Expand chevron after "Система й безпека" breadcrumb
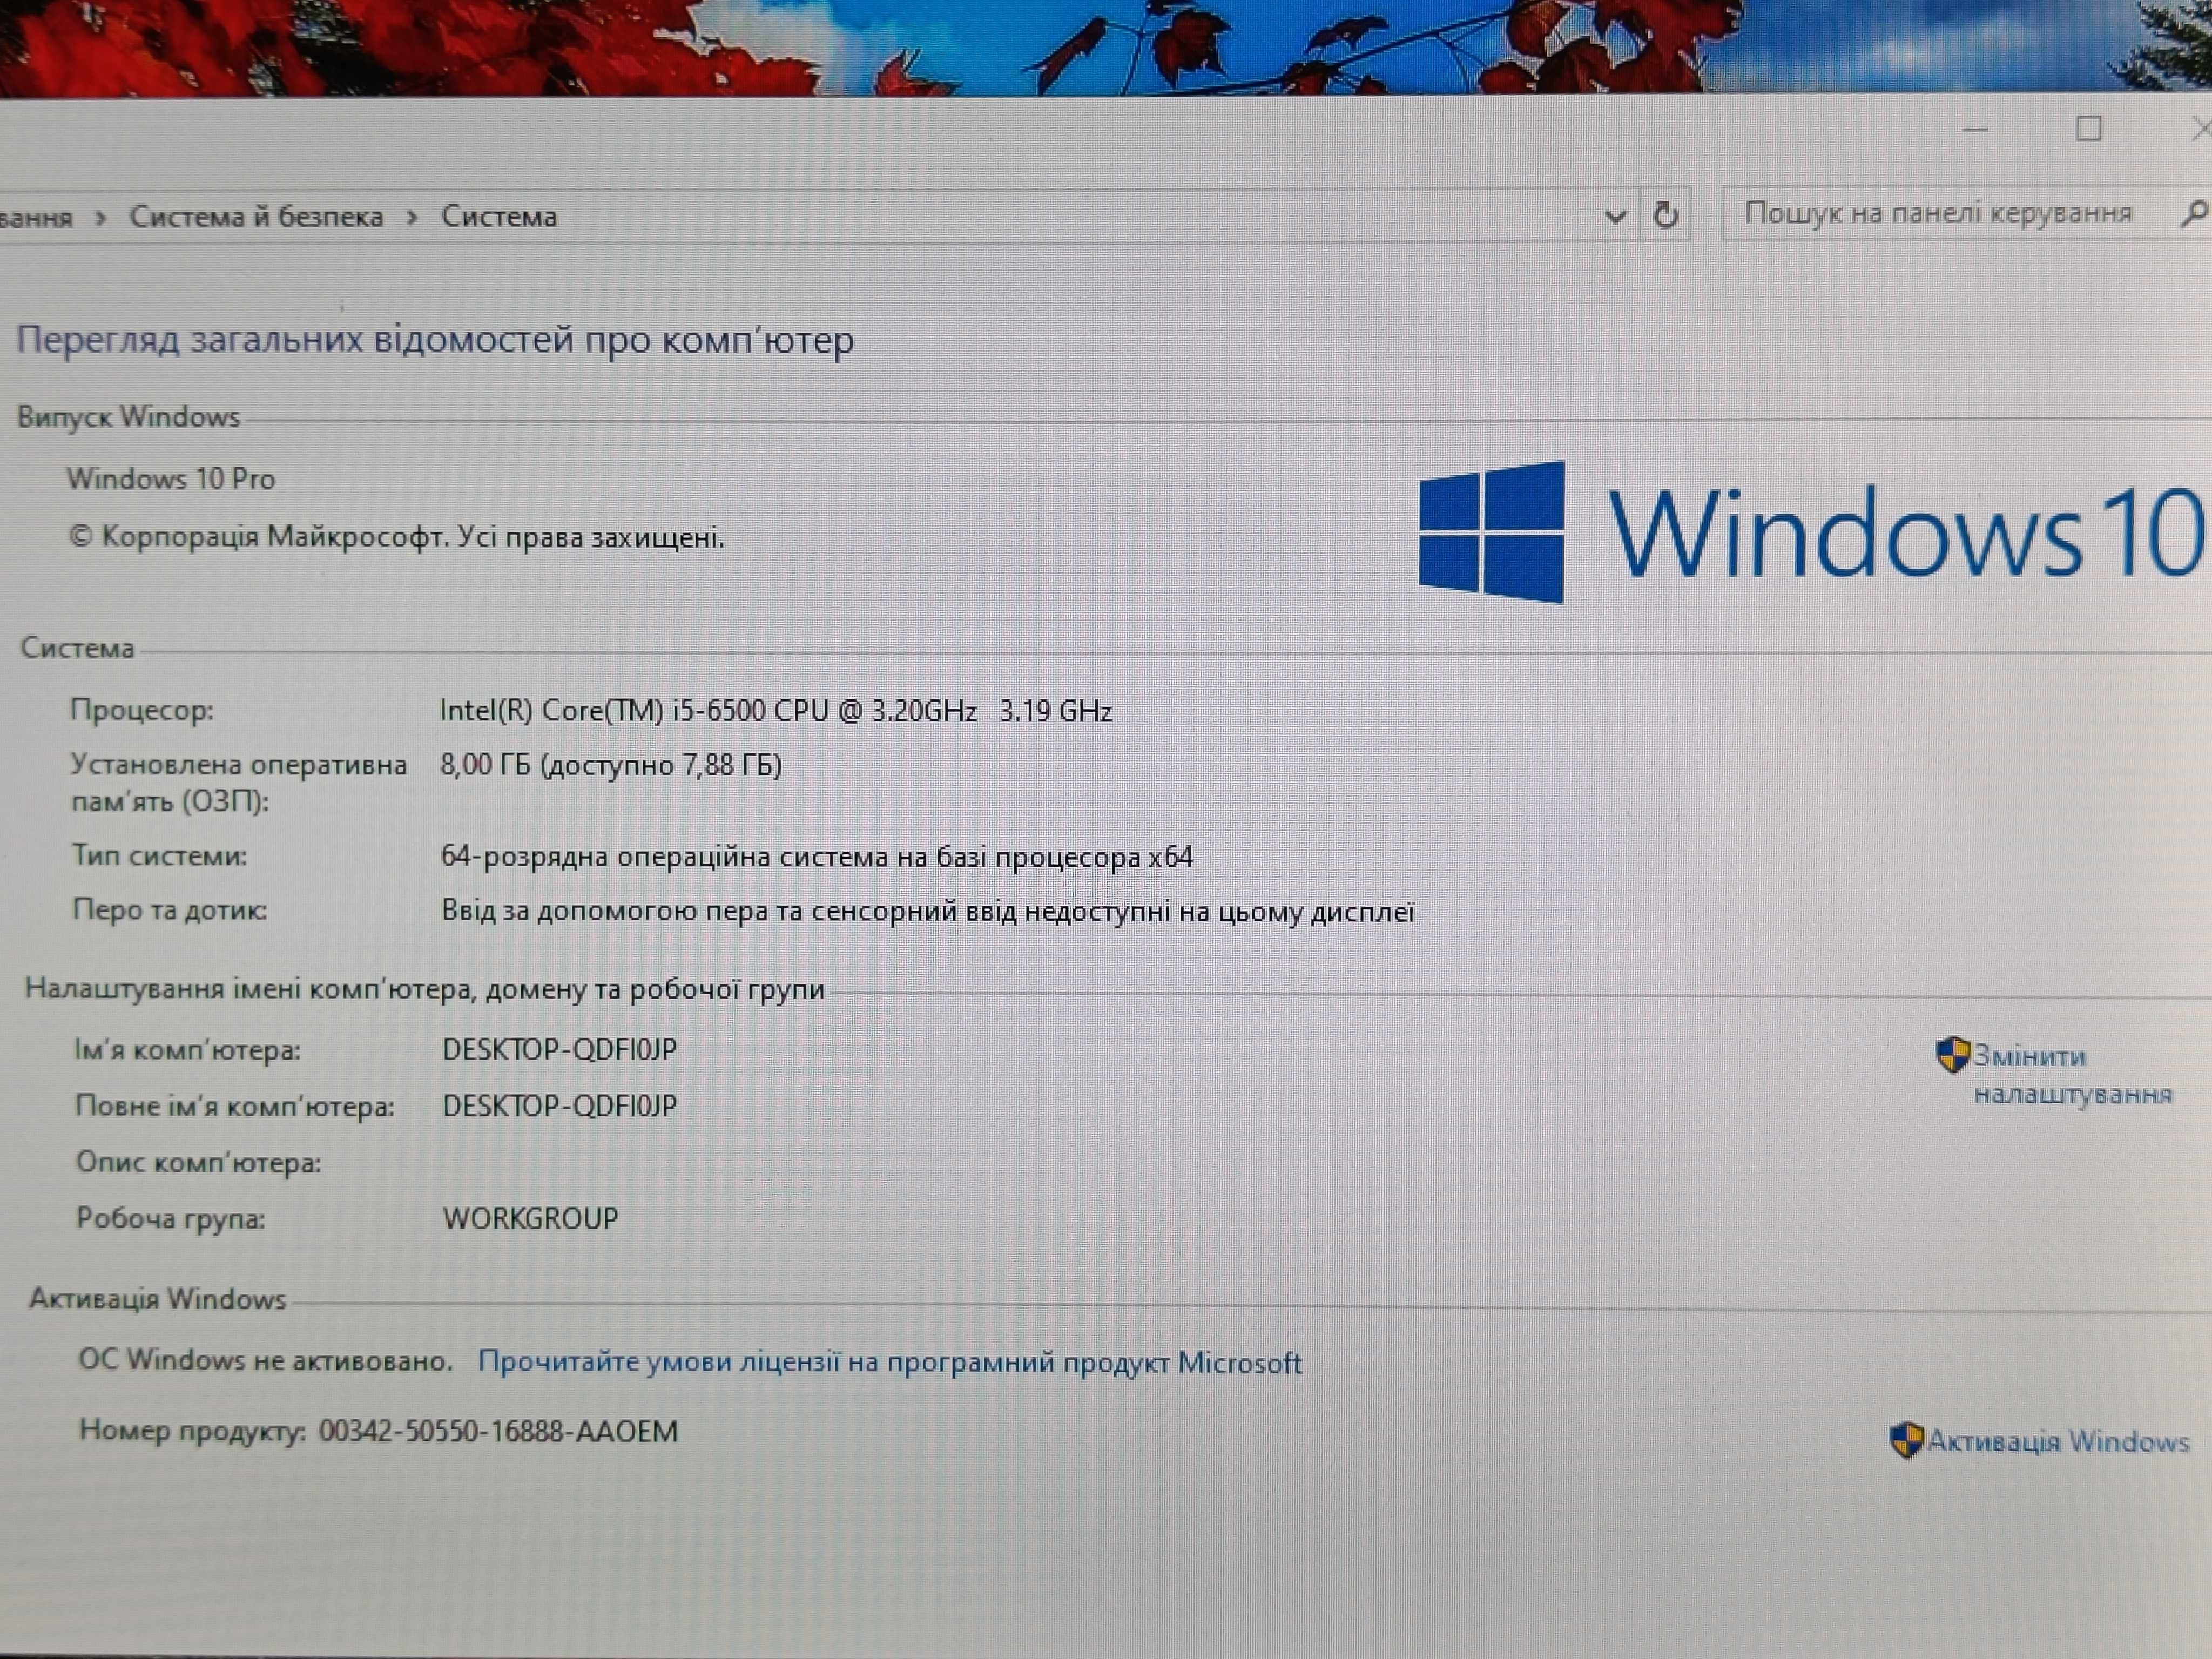Screen dimensions: 2212x1659 (x=412, y=218)
